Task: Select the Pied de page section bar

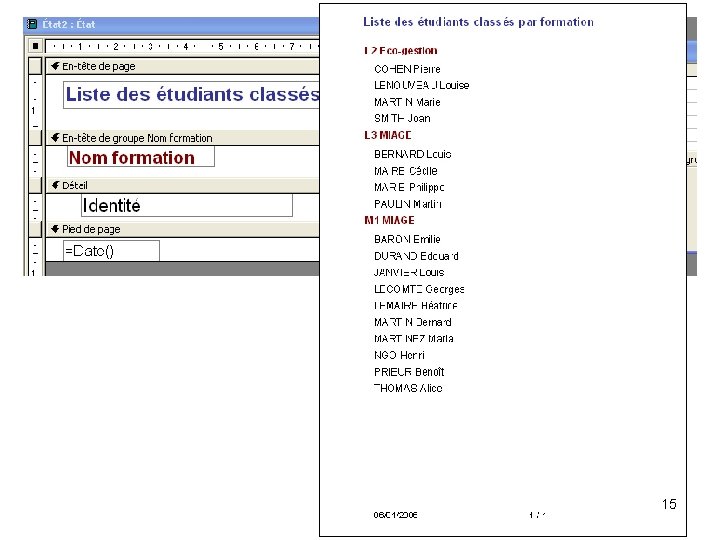Action: [x=182, y=229]
